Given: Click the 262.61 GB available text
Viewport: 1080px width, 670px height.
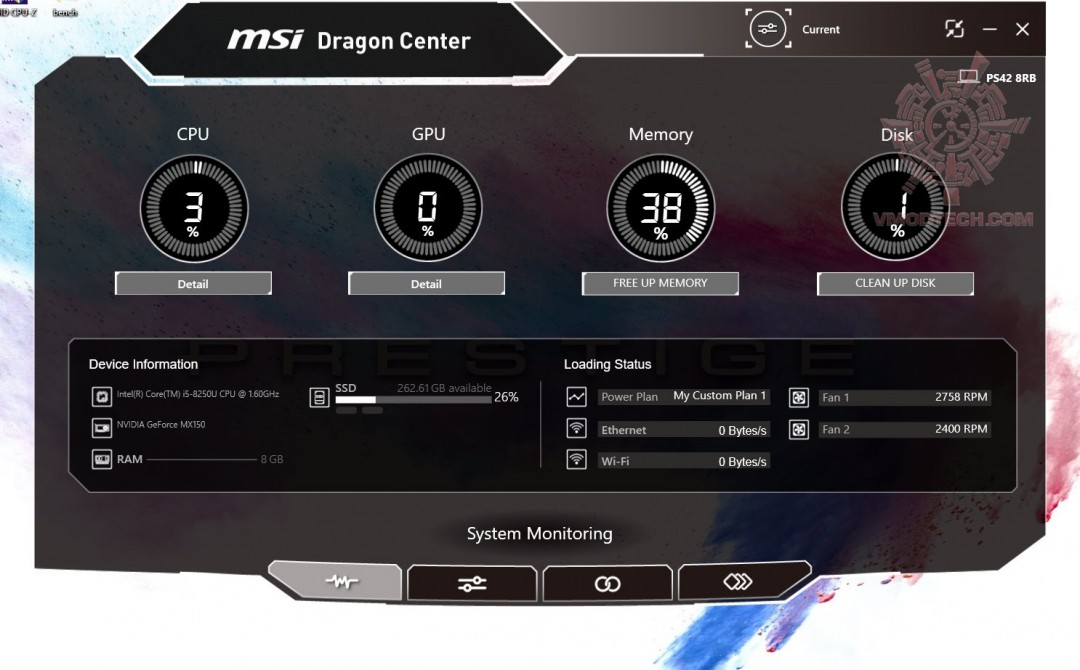Looking at the screenshot, I should 444,388.
